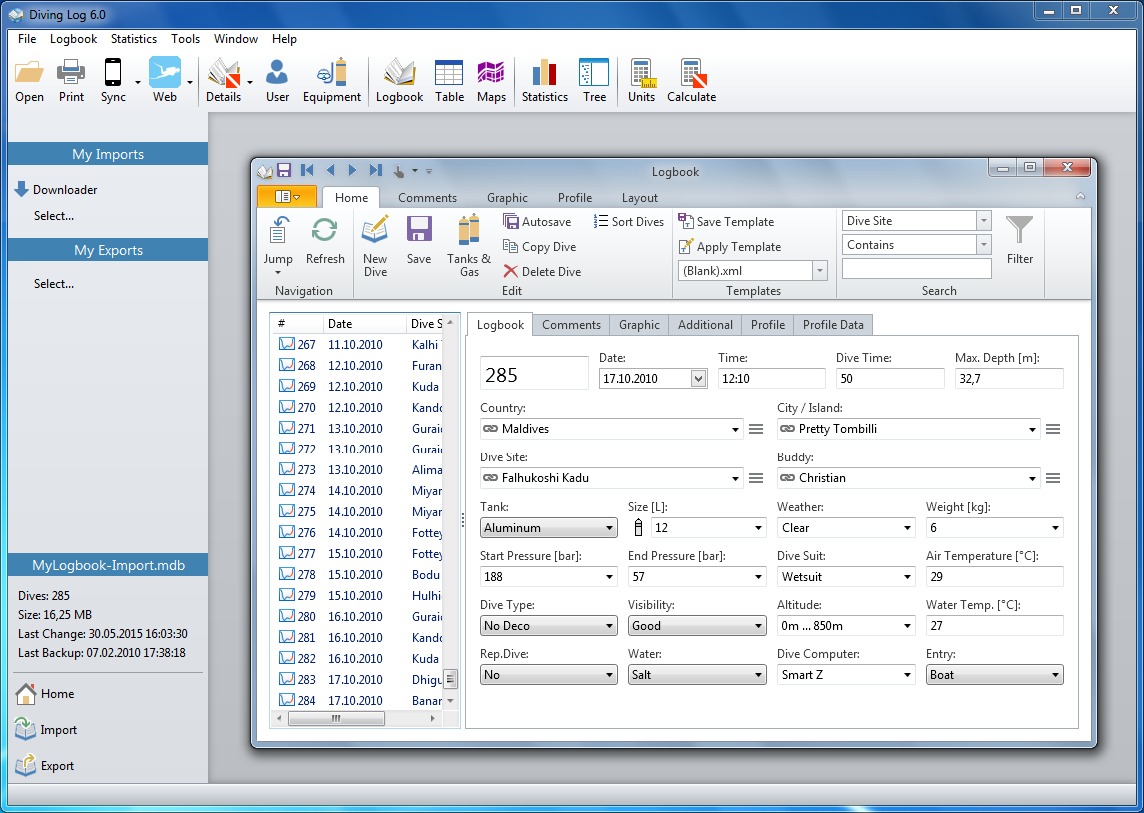Open the Tank dropdown showing Aluminum
The height and width of the screenshot is (813, 1144).
click(609, 528)
